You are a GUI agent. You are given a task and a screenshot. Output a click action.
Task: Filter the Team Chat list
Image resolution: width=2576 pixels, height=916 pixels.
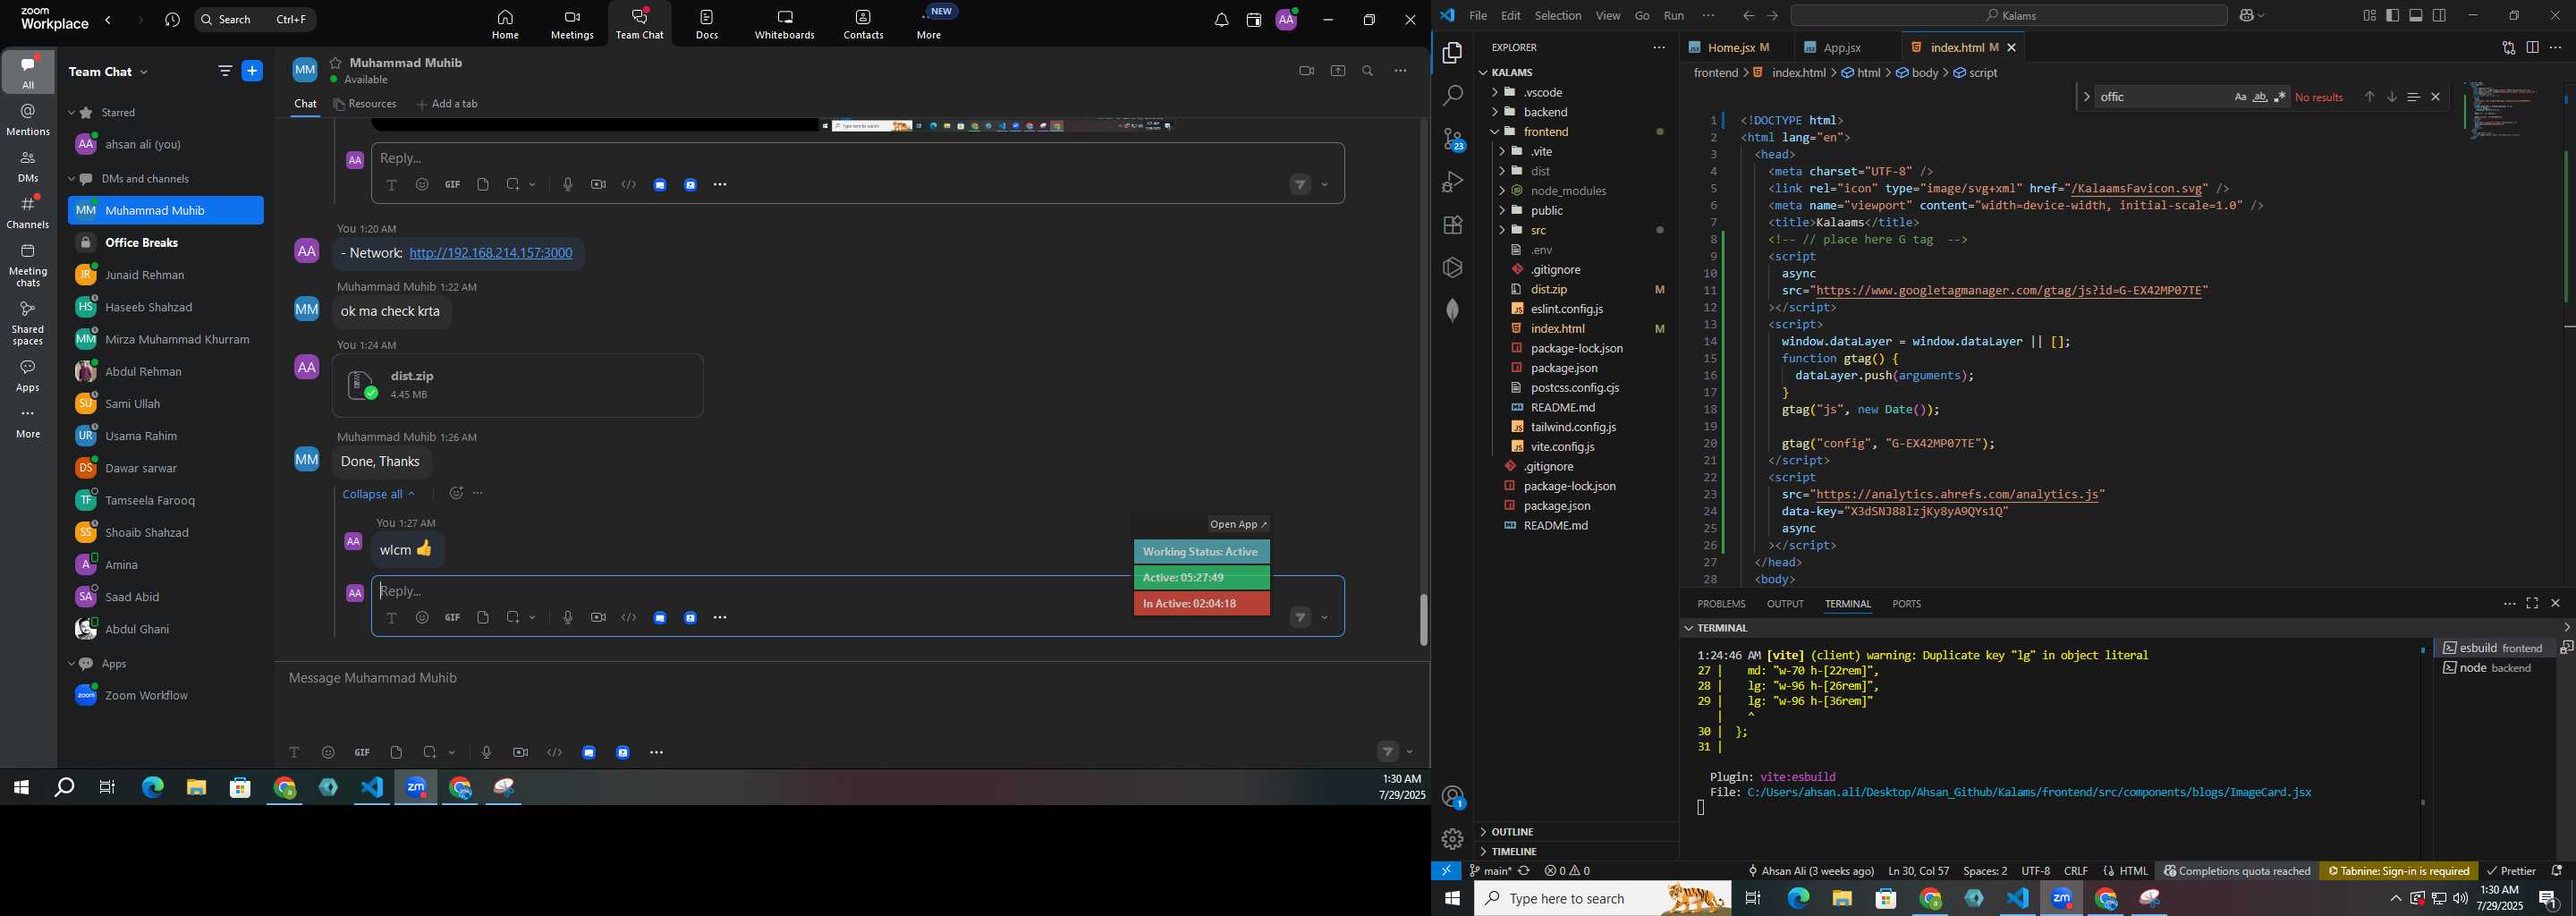coord(225,71)
